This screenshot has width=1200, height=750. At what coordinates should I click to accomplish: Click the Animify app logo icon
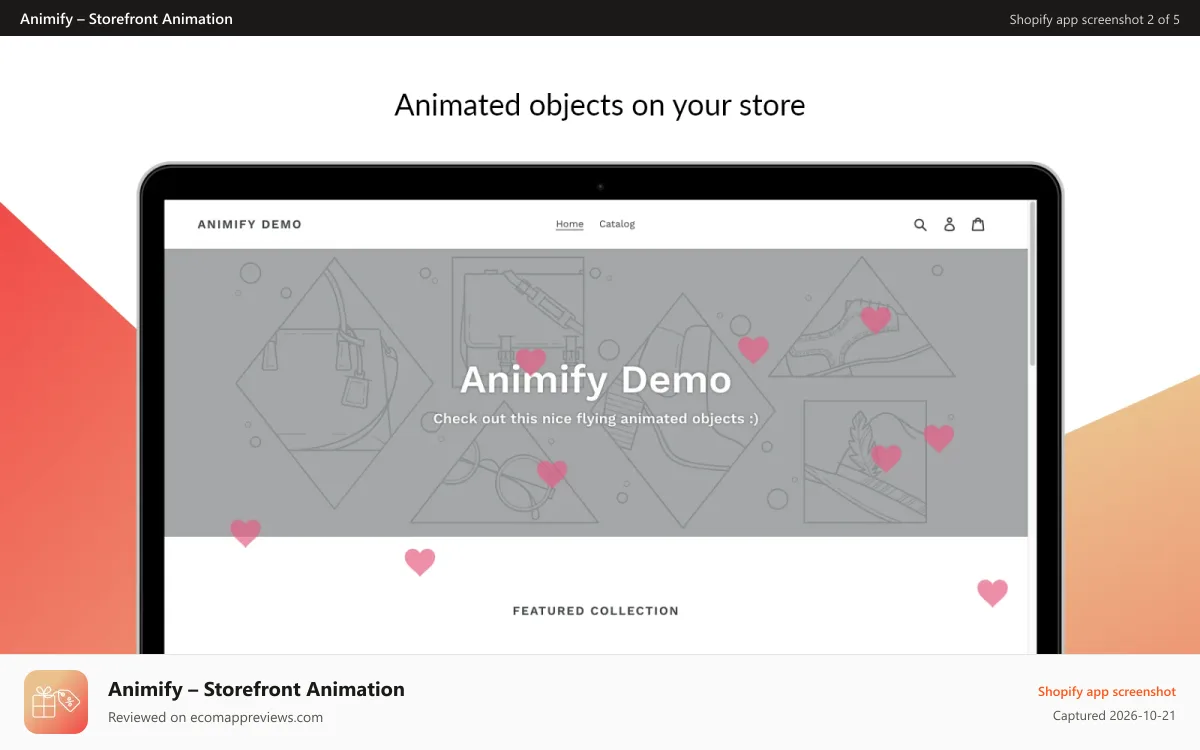click(56, 702)
